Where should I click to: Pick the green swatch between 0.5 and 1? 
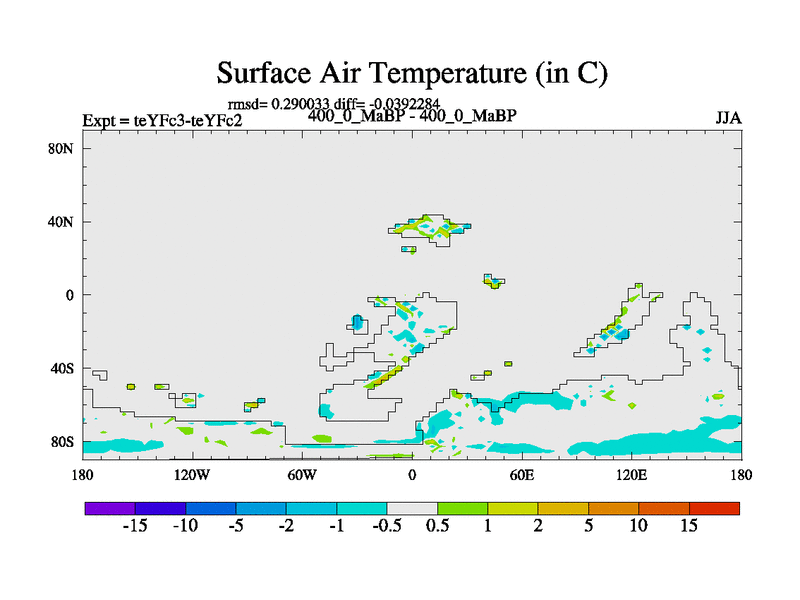click(x=462, y=508)
